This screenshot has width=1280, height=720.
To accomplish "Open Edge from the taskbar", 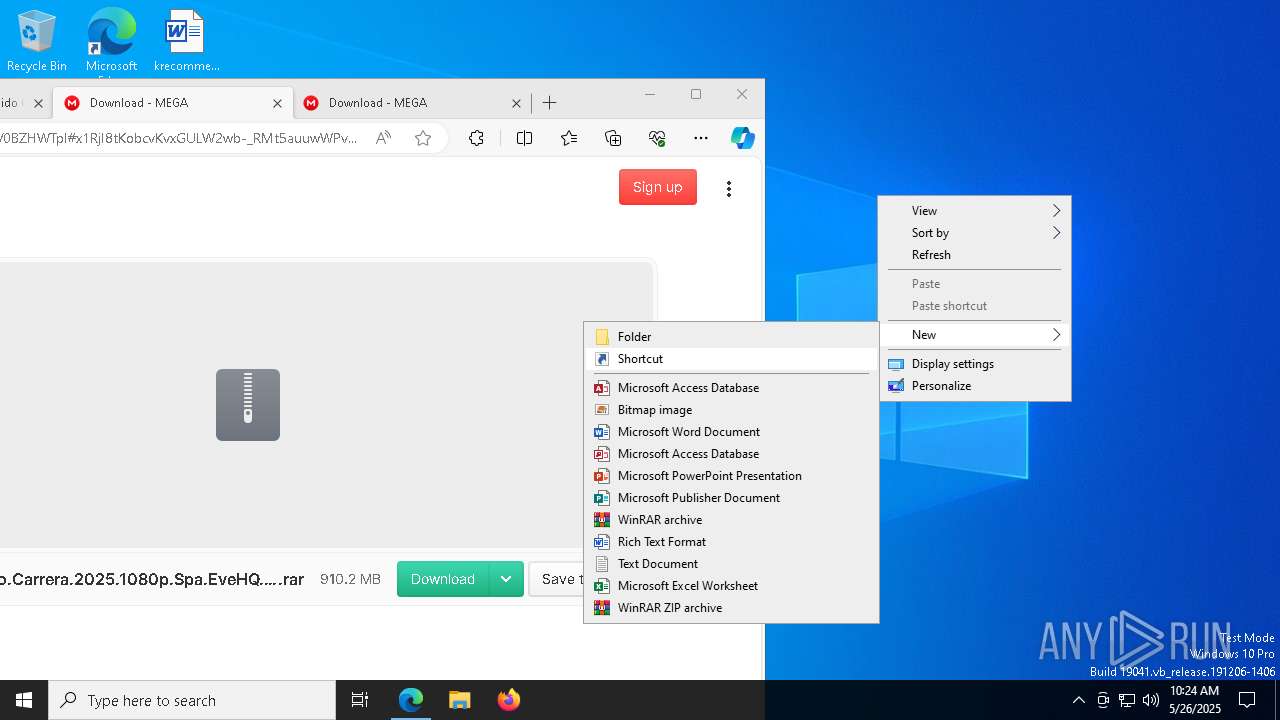I will coord(411,700).
